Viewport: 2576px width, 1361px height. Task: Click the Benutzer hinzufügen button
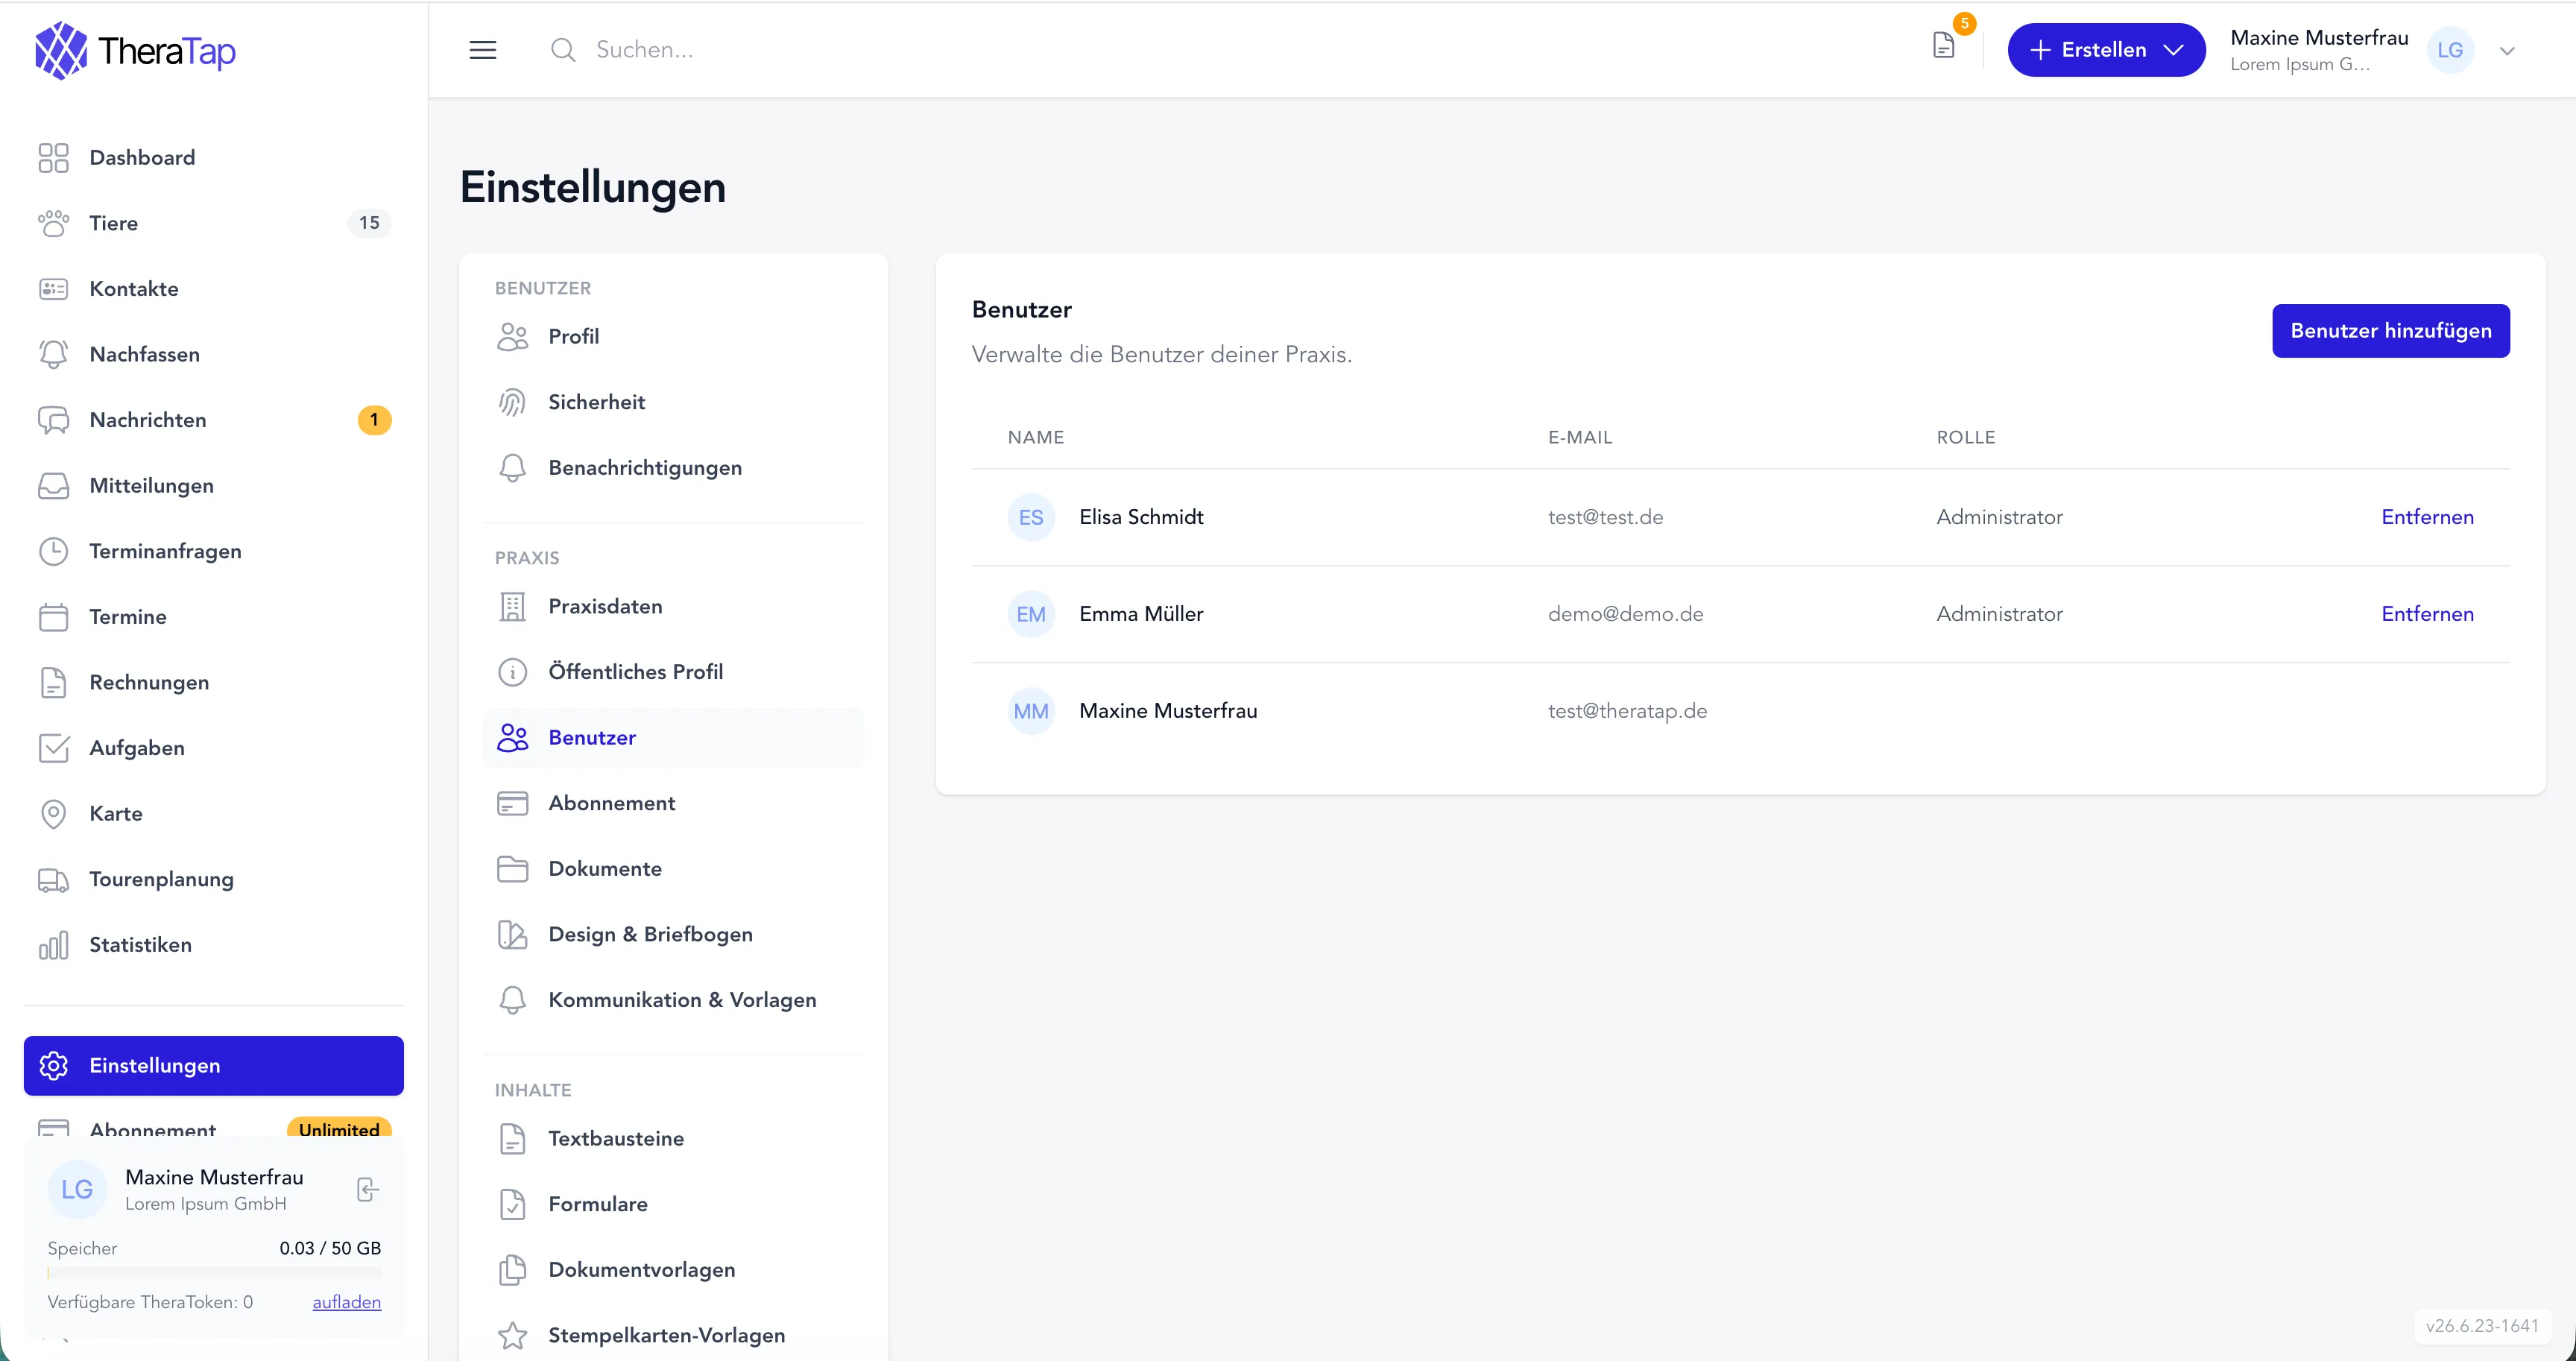(2391, 331)
